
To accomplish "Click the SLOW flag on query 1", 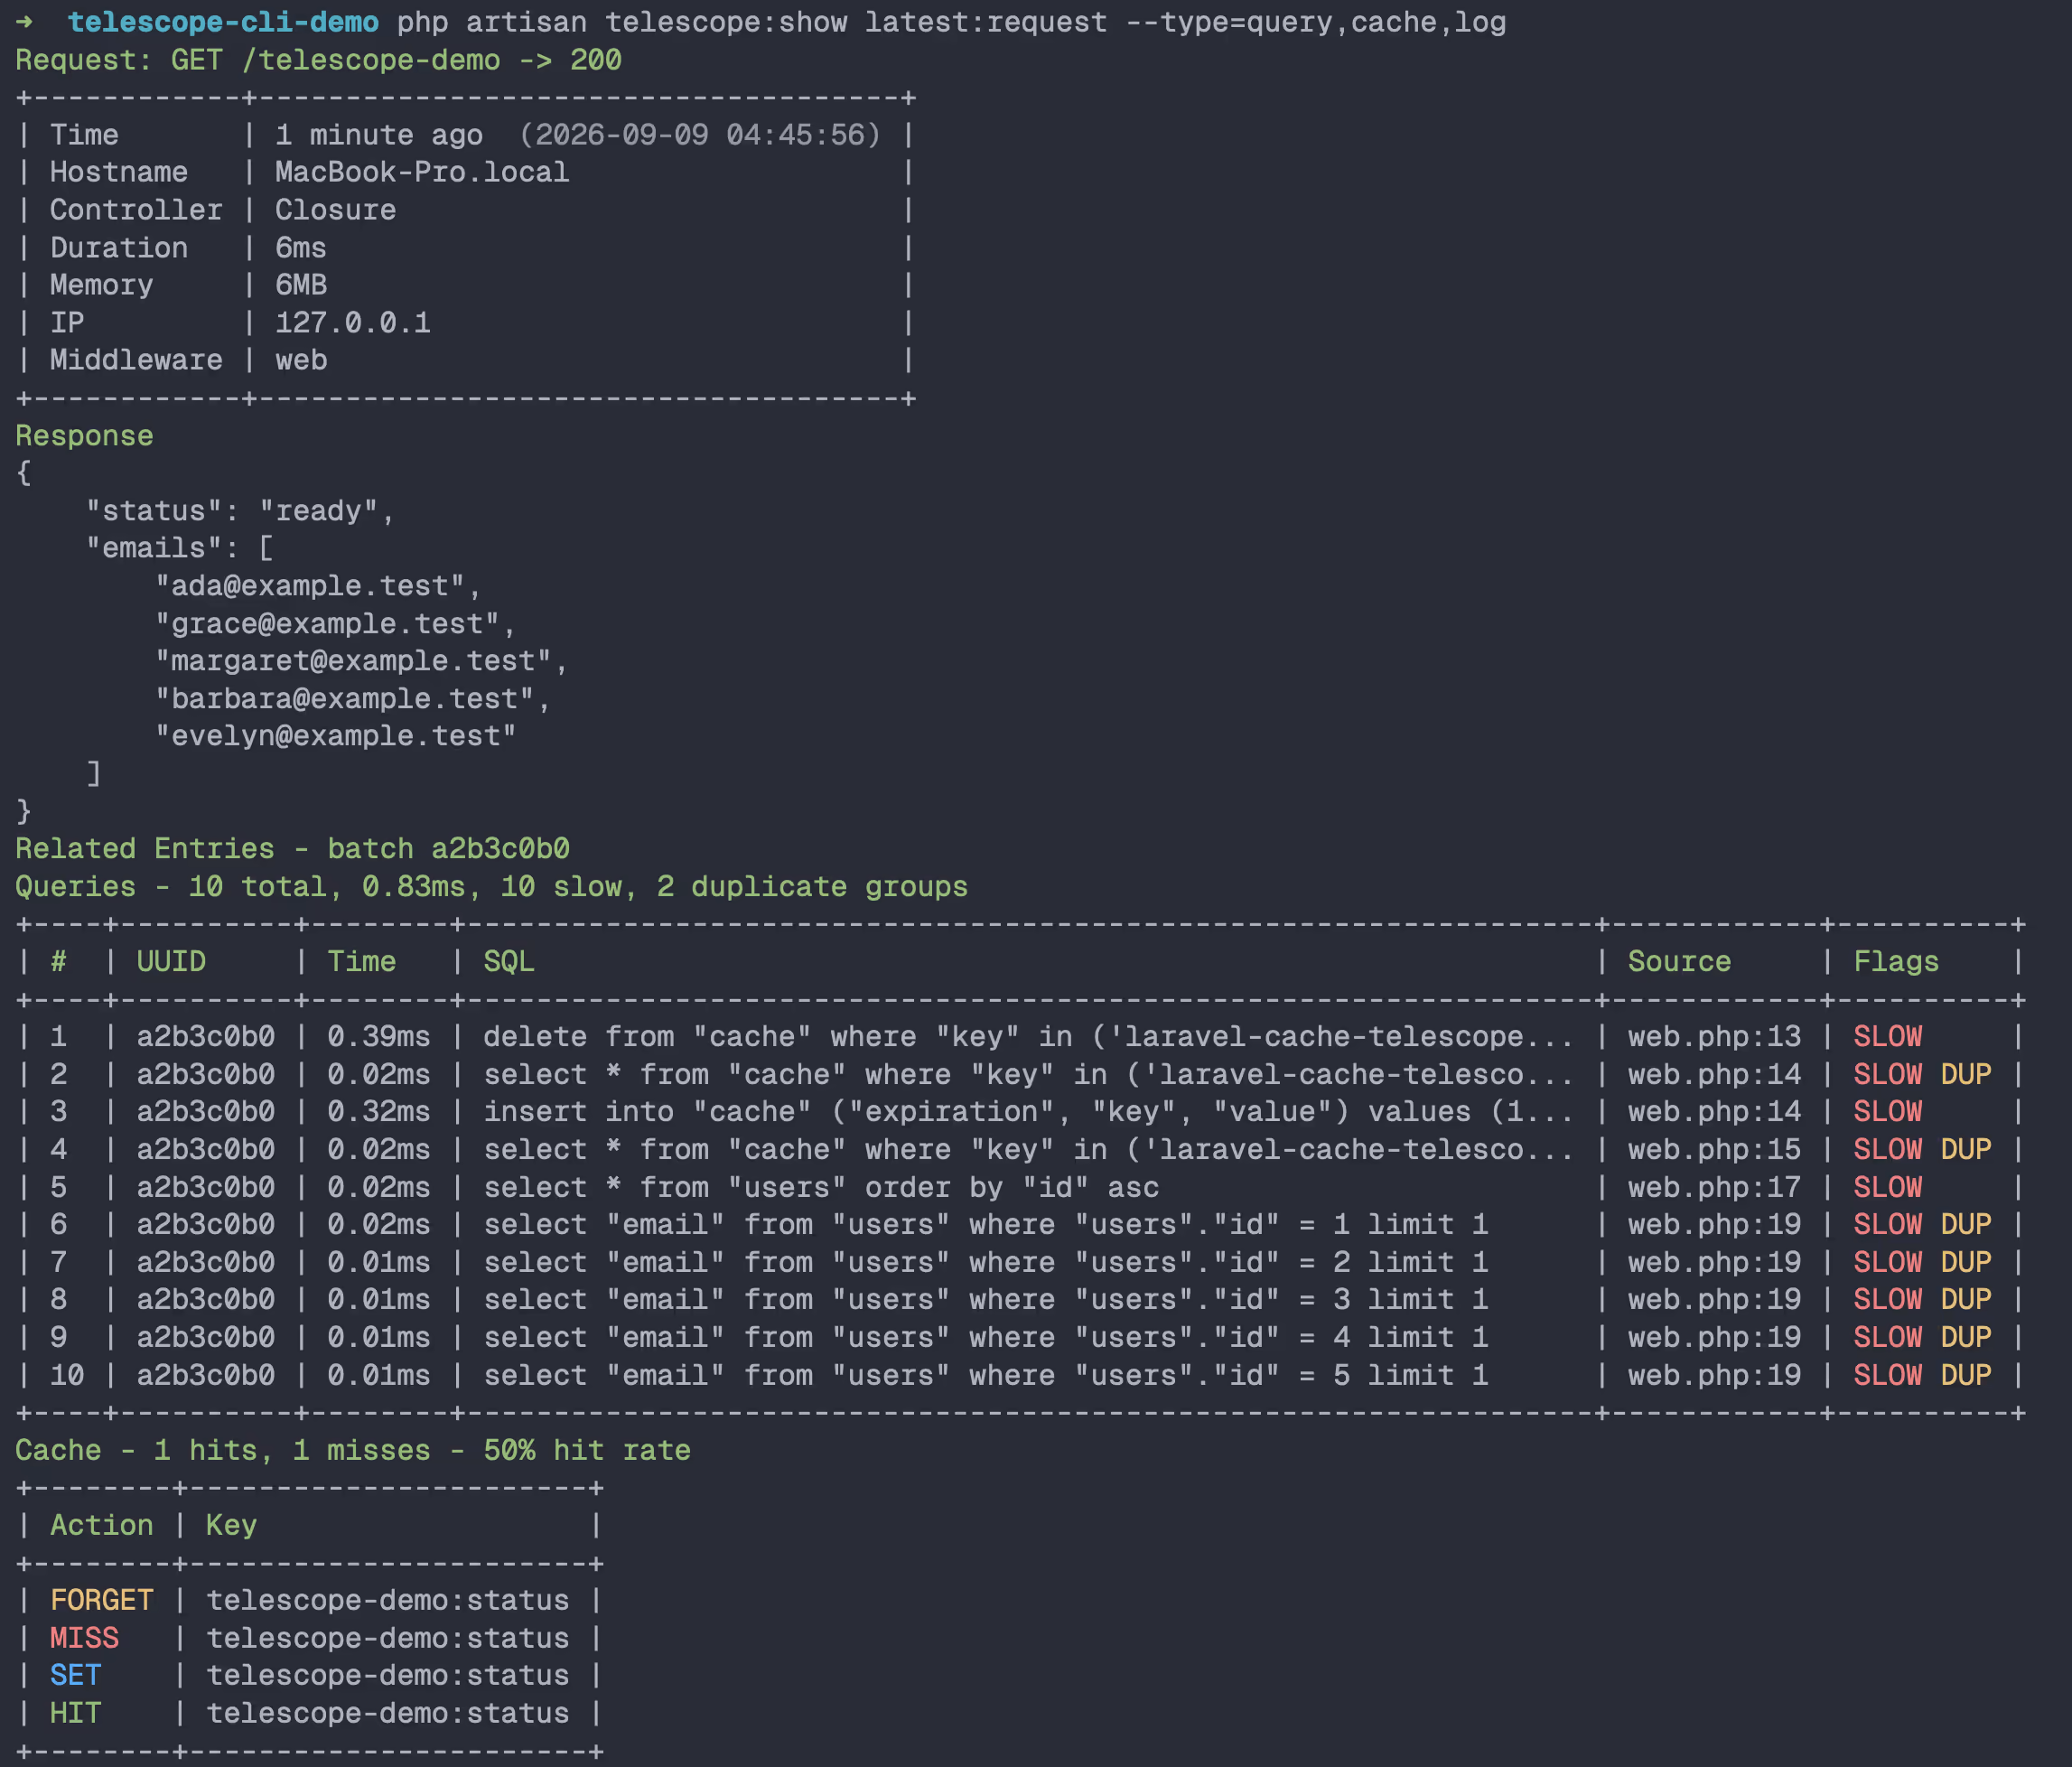I will pos(1888,1036).
